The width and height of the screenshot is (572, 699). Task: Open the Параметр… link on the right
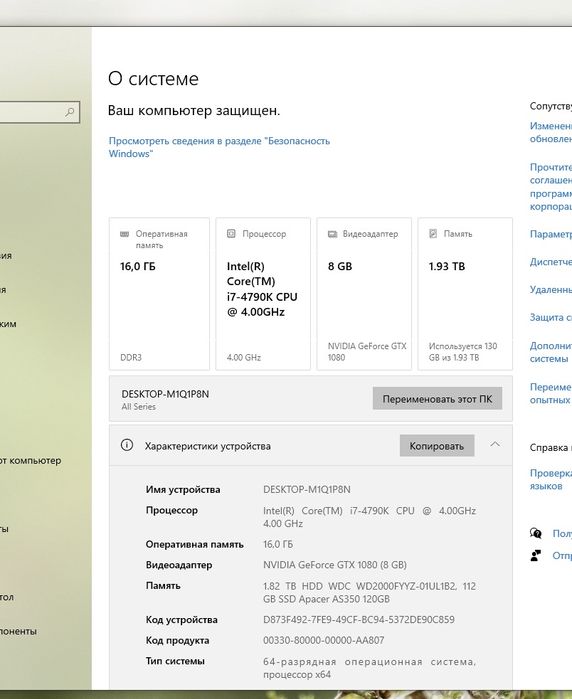tap(551, 234)
